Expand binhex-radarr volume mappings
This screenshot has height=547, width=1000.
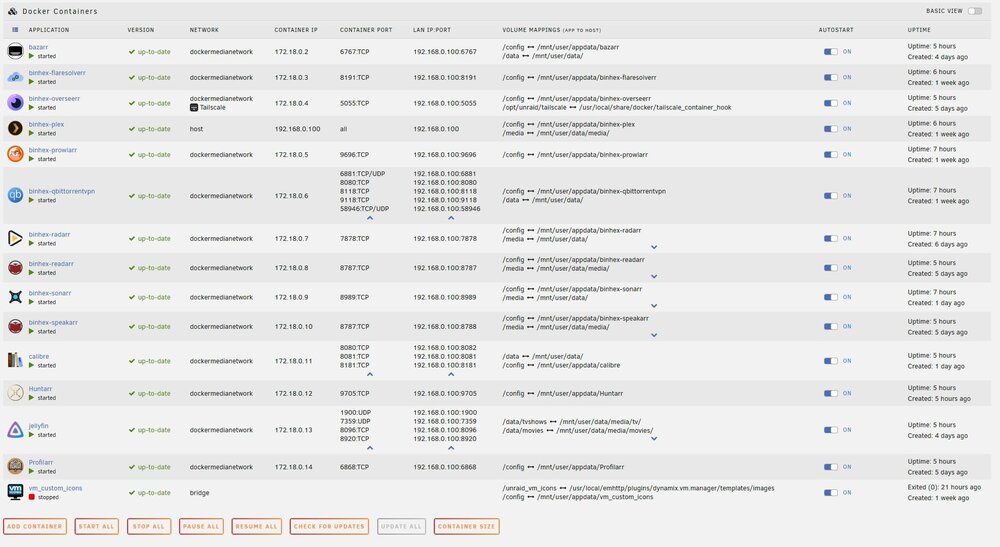pyautogui.click(x=654, y=247)
